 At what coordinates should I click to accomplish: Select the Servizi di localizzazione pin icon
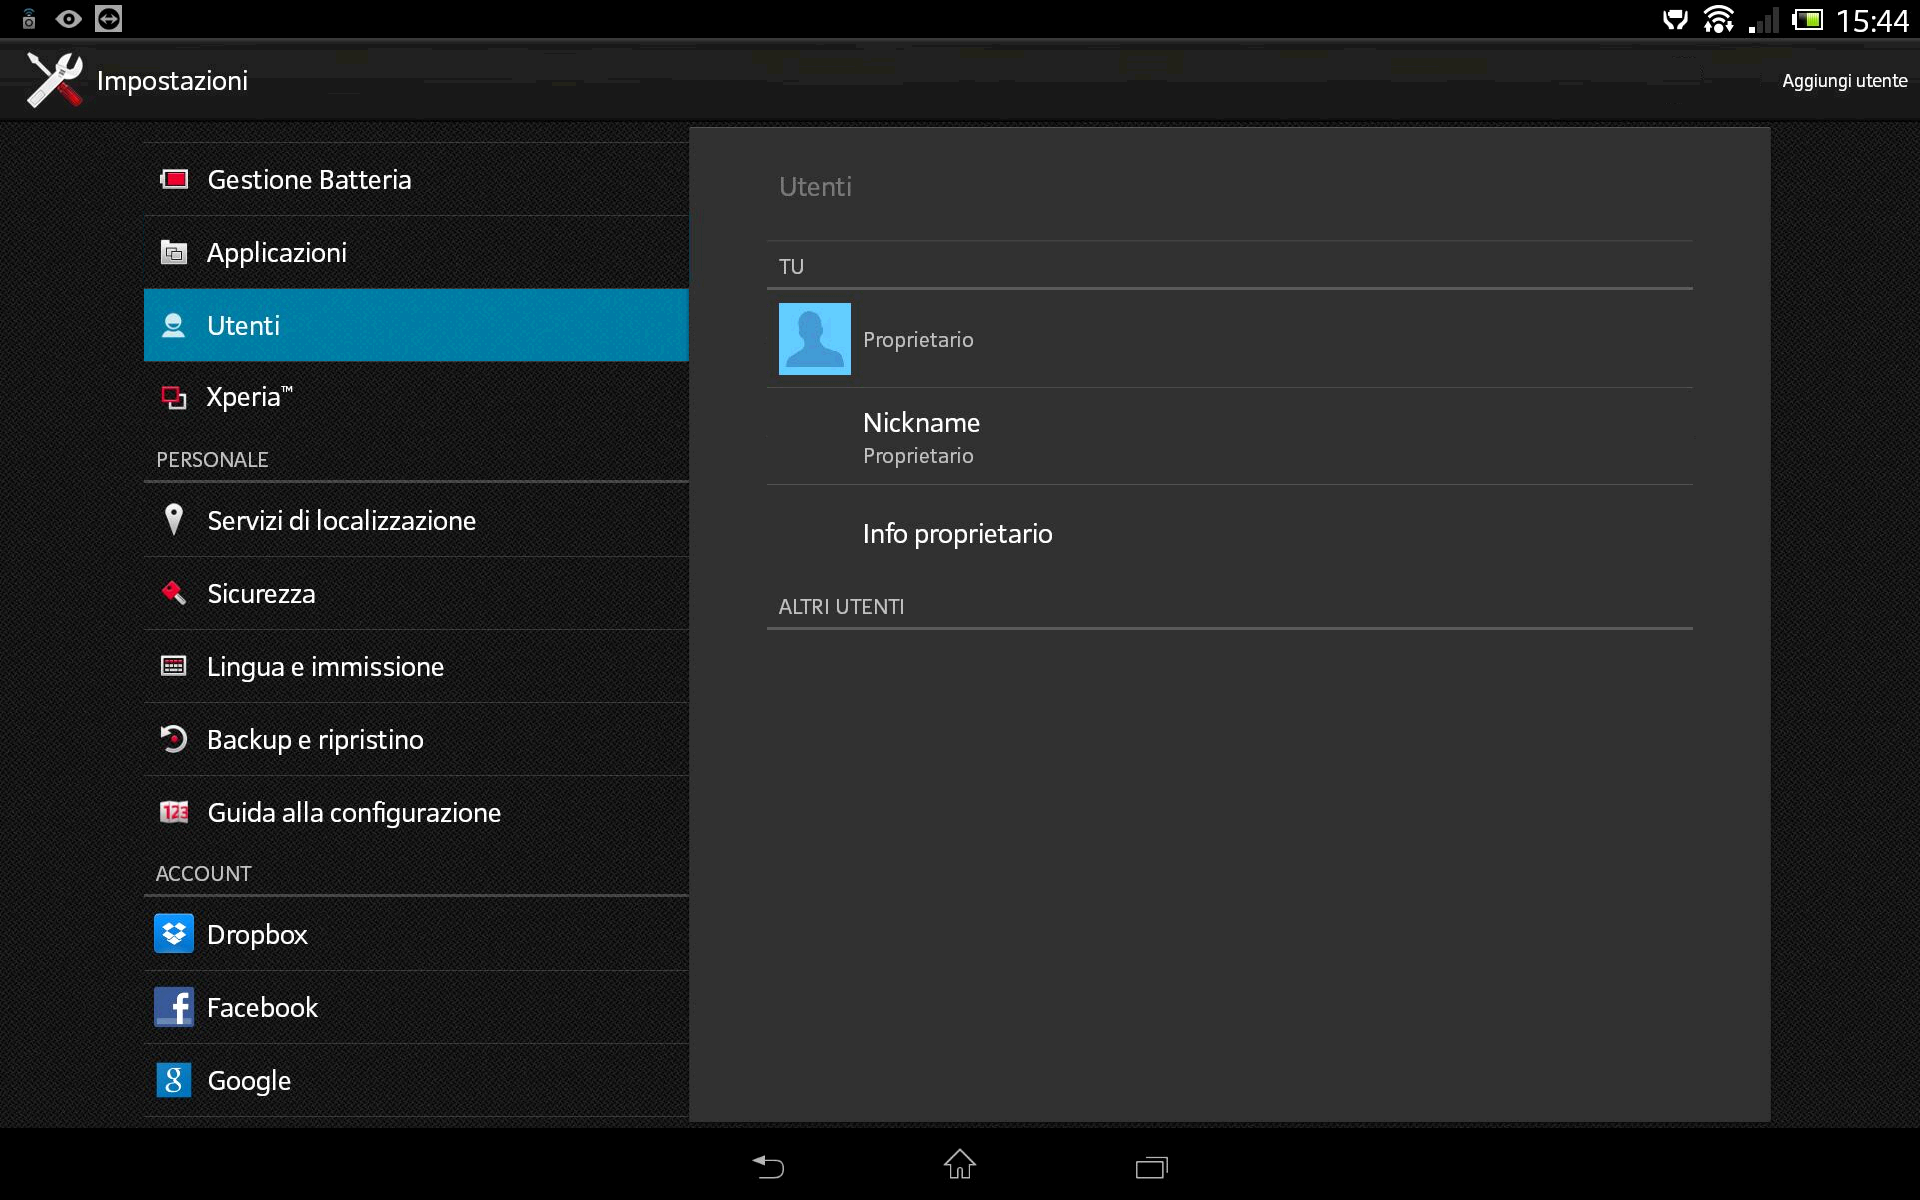tap(174, 520)
